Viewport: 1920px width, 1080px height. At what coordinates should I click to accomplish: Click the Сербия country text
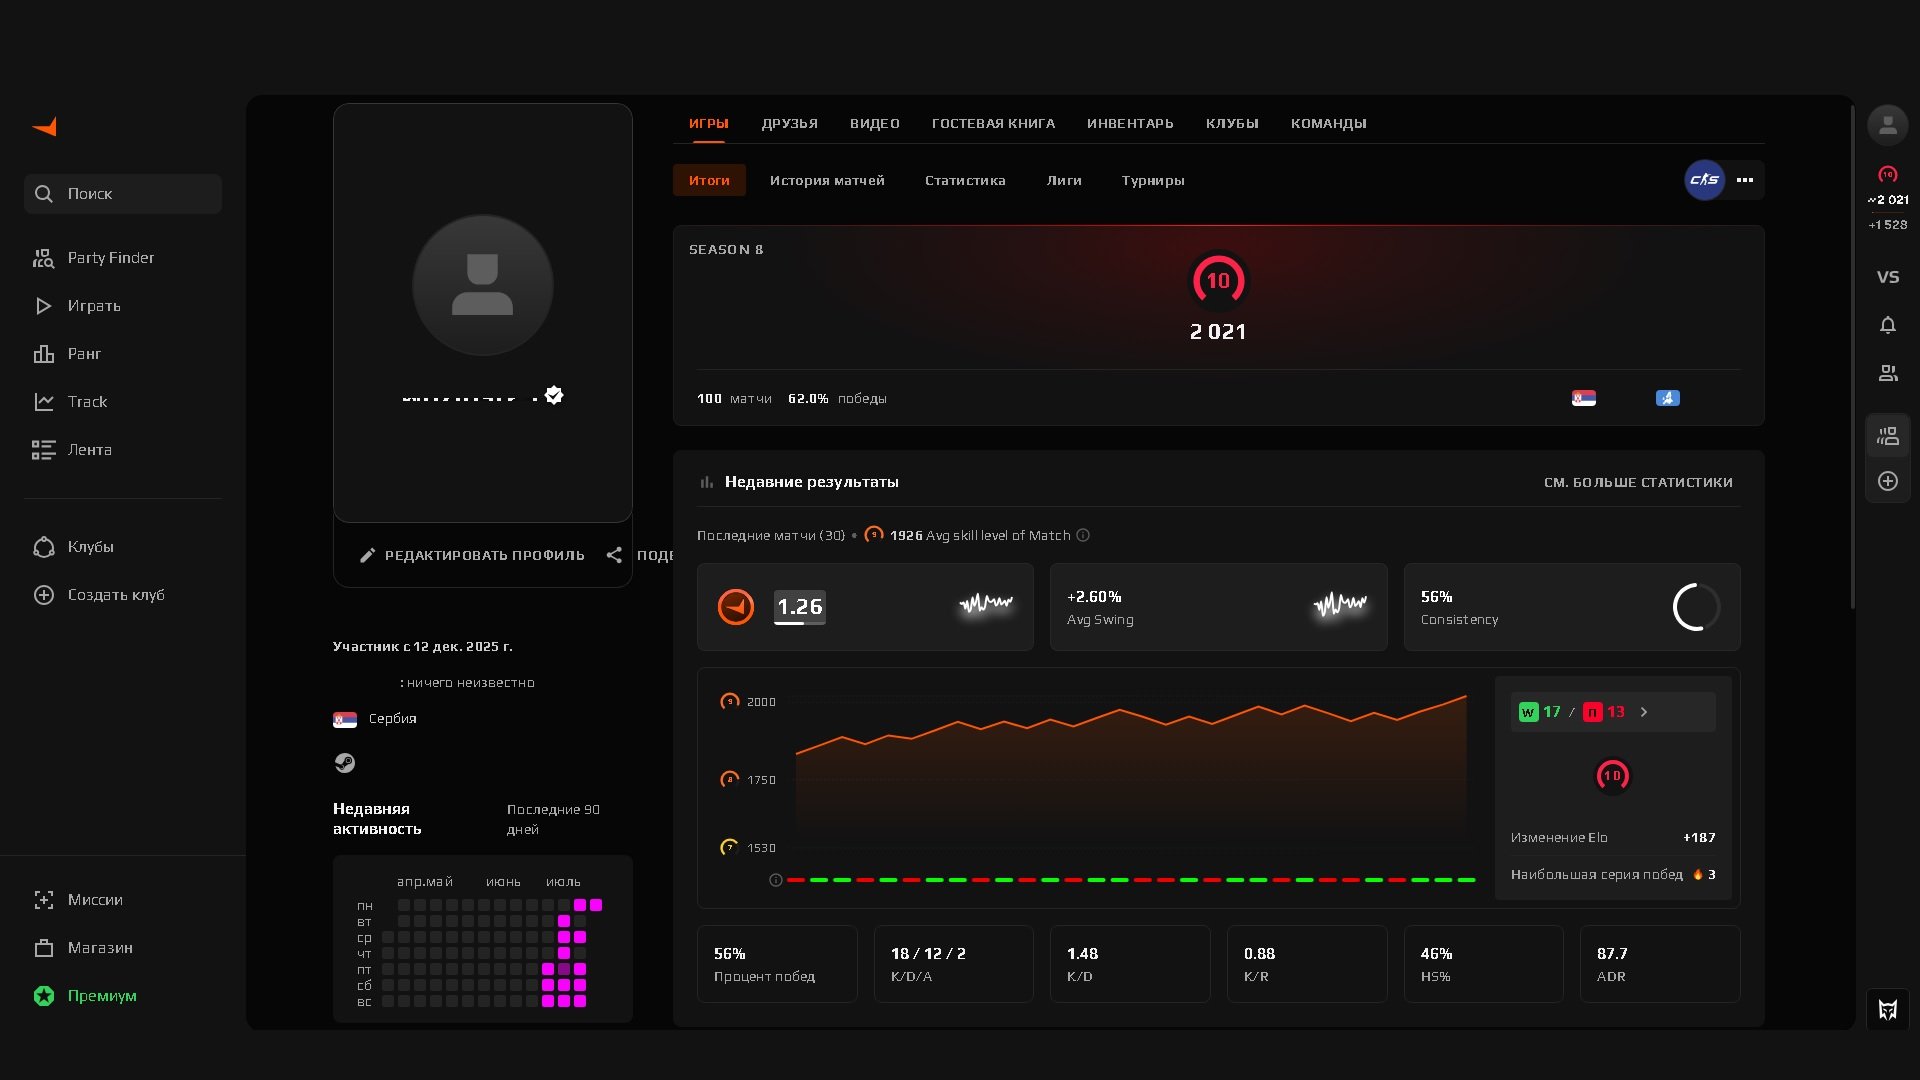(393, 719)
